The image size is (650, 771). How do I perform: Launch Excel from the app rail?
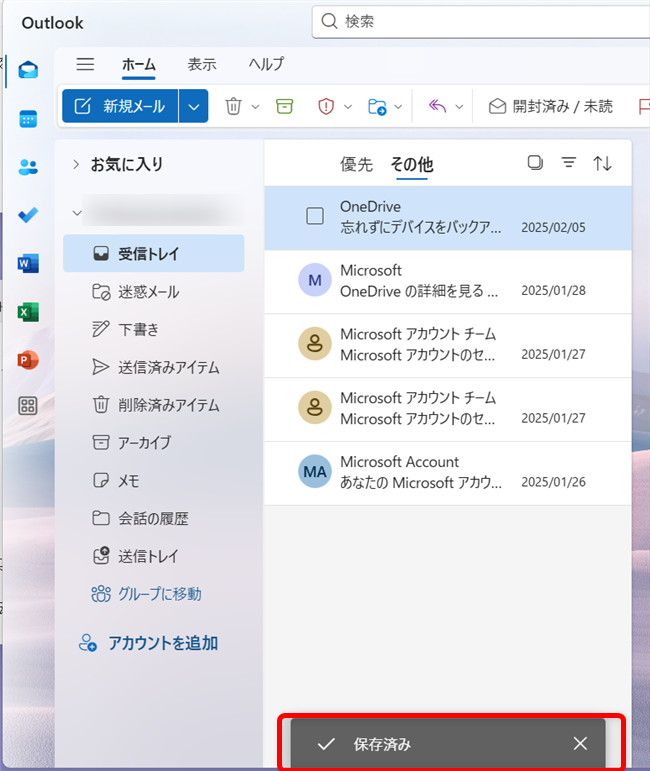click(x=28, y=312)
